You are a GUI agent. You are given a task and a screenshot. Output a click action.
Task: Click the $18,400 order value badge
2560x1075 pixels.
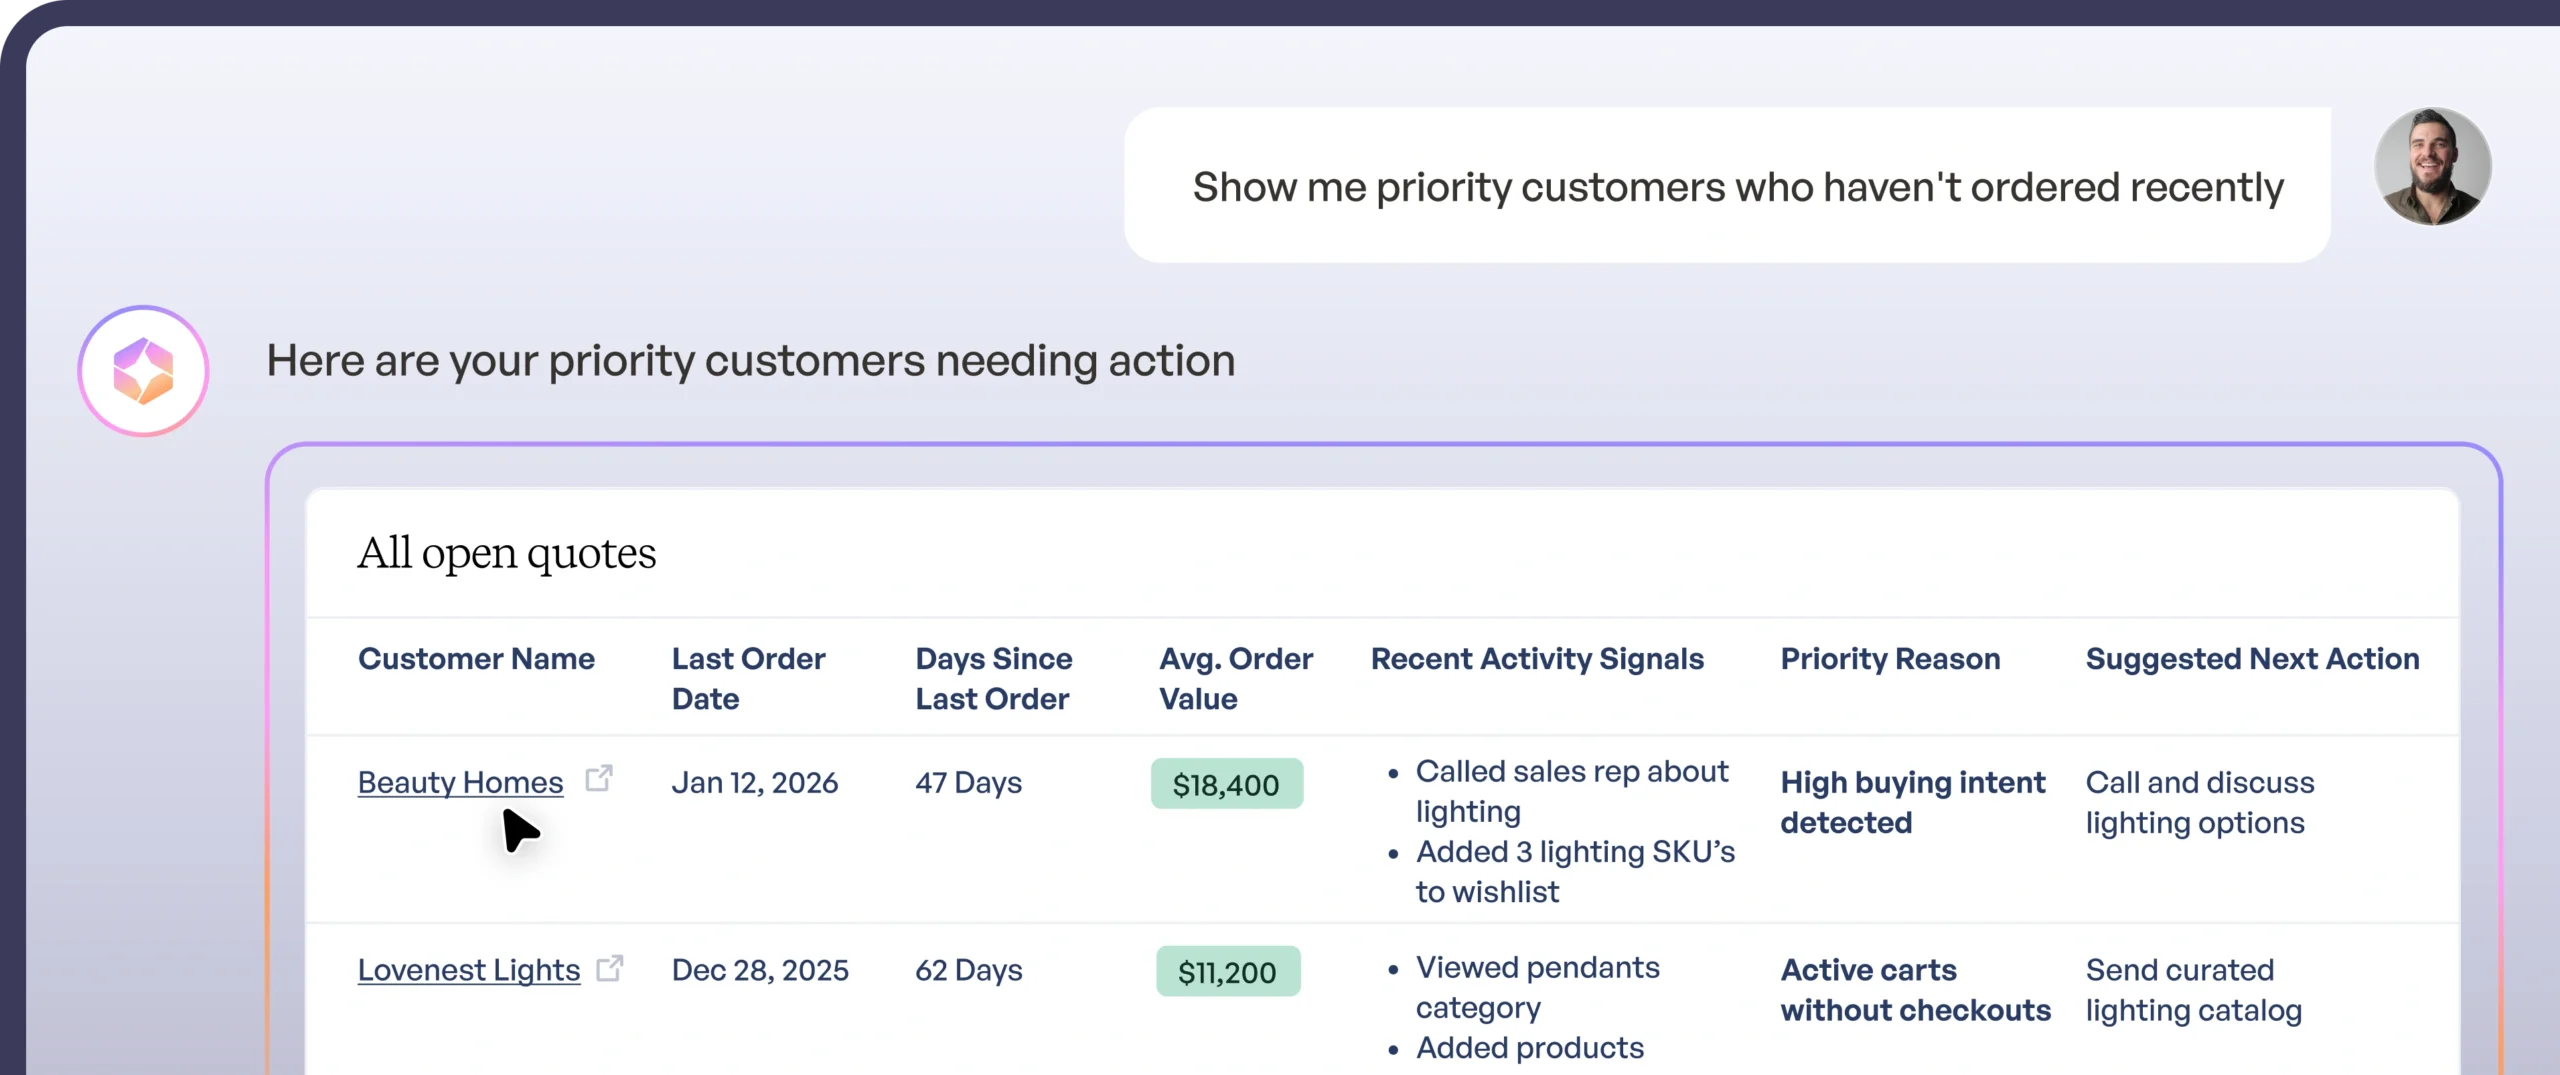click(x=1226, y=784)
